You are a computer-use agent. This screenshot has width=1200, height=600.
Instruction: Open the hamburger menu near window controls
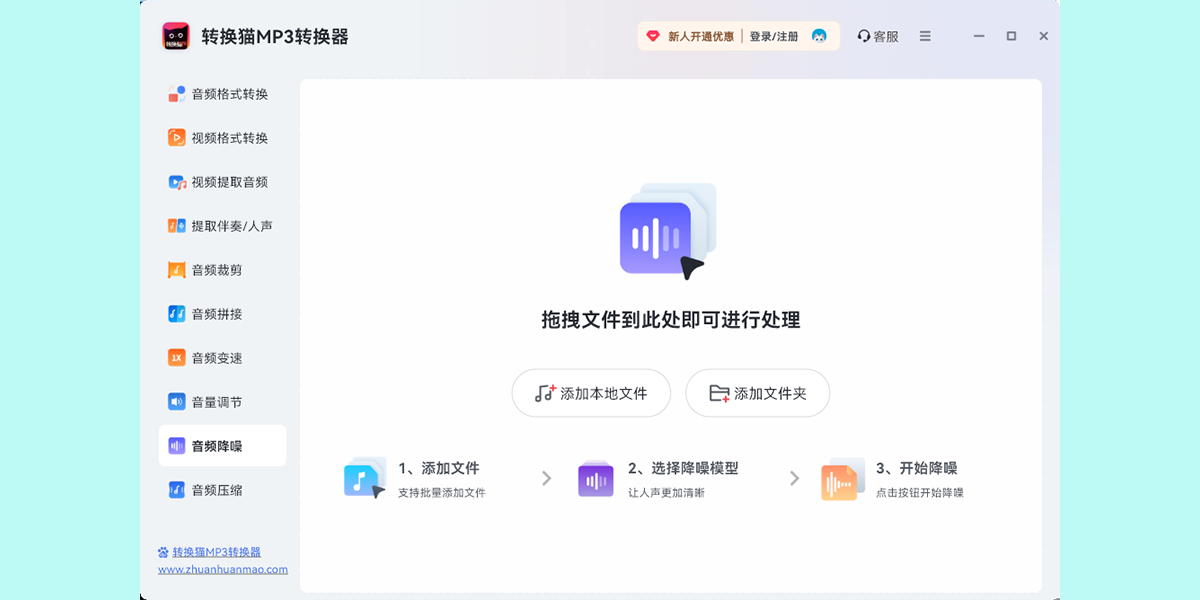point(925,35)
